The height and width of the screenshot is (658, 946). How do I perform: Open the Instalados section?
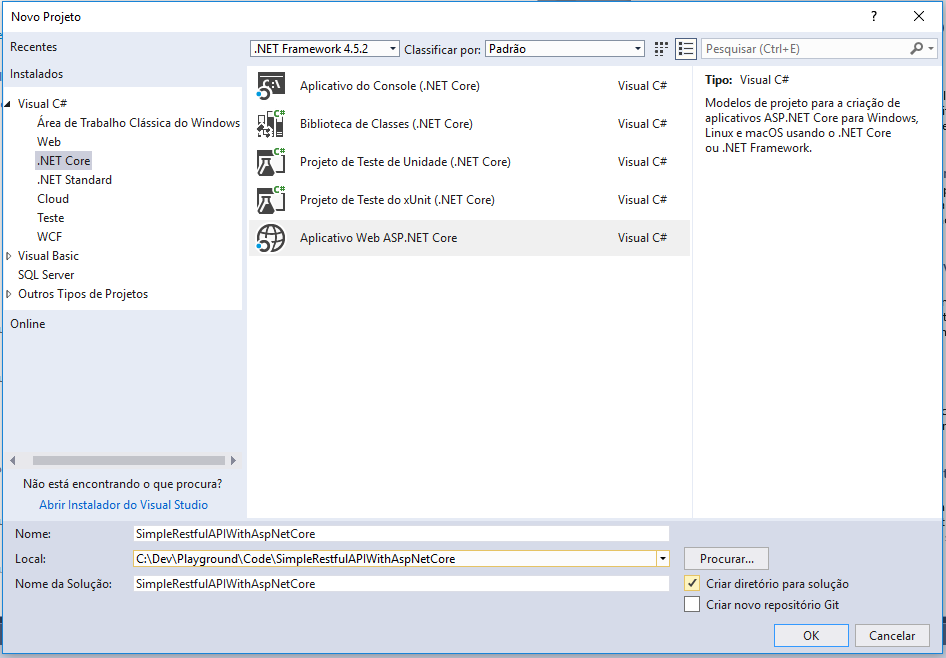[x=36, y=74]
